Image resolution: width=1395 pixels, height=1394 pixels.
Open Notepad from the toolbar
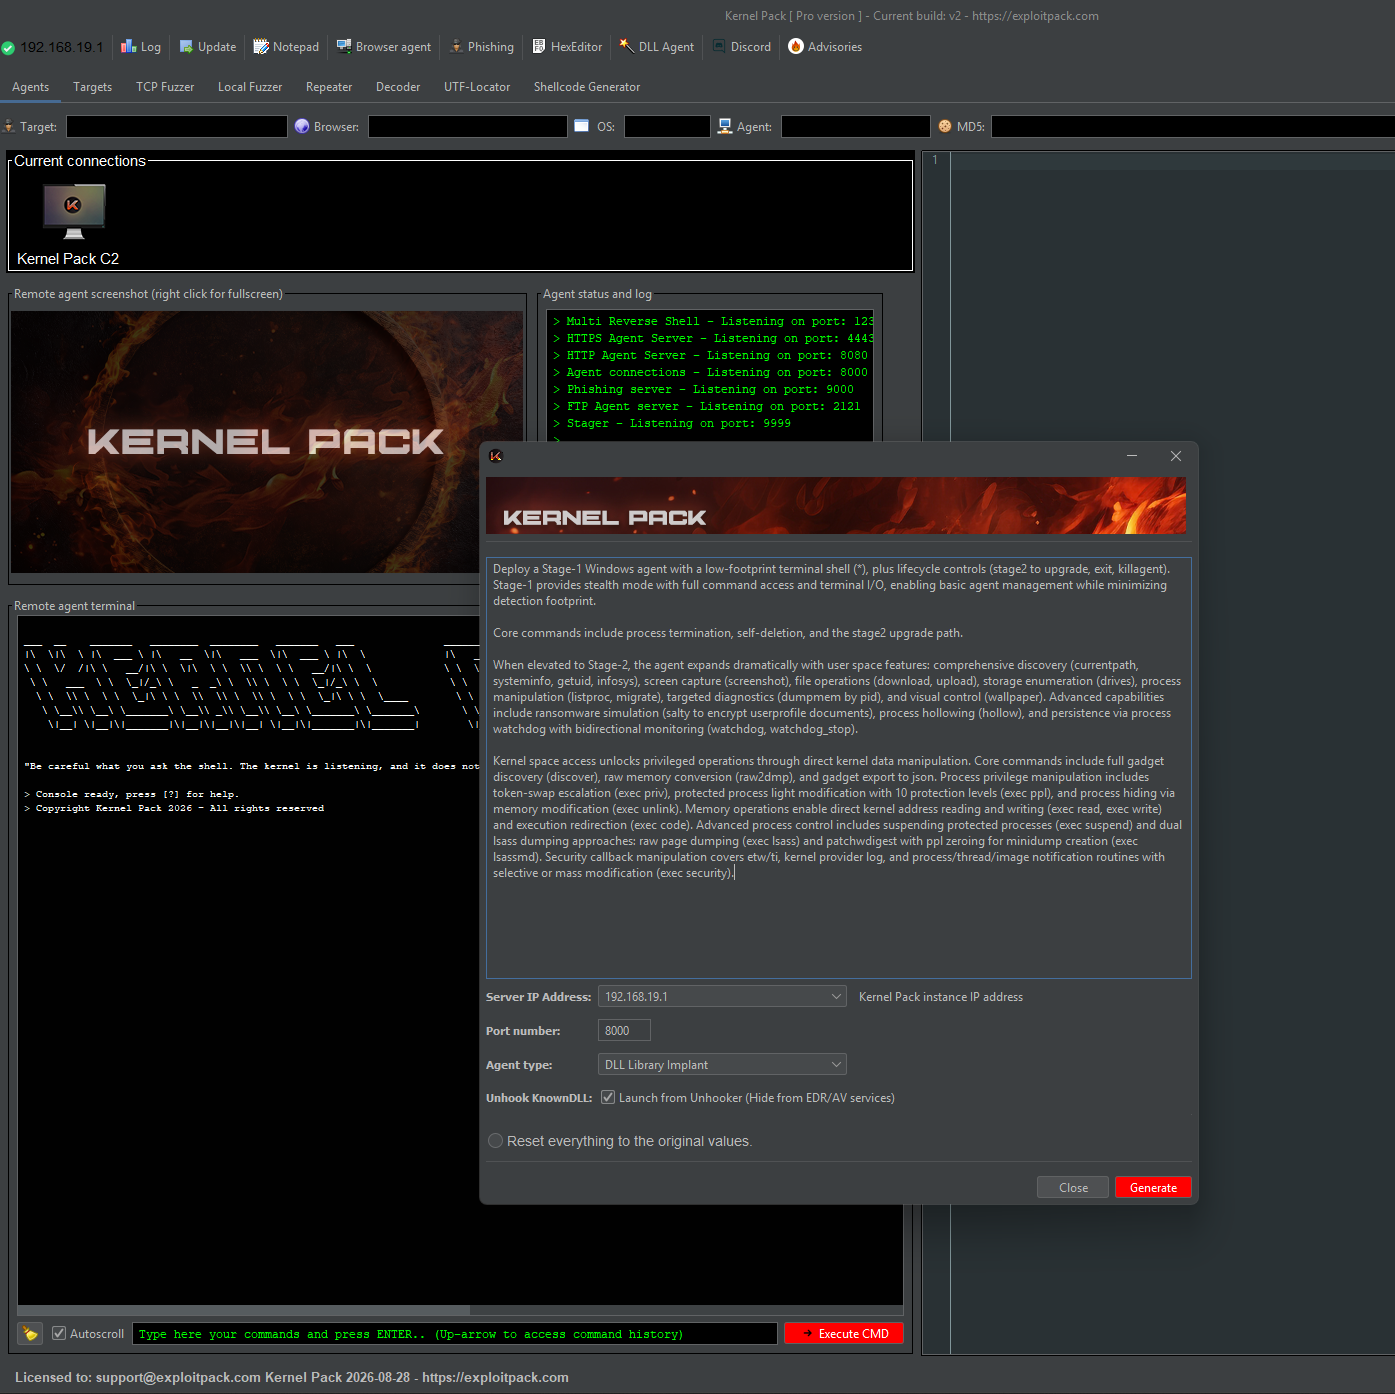(x=286, y=47)
